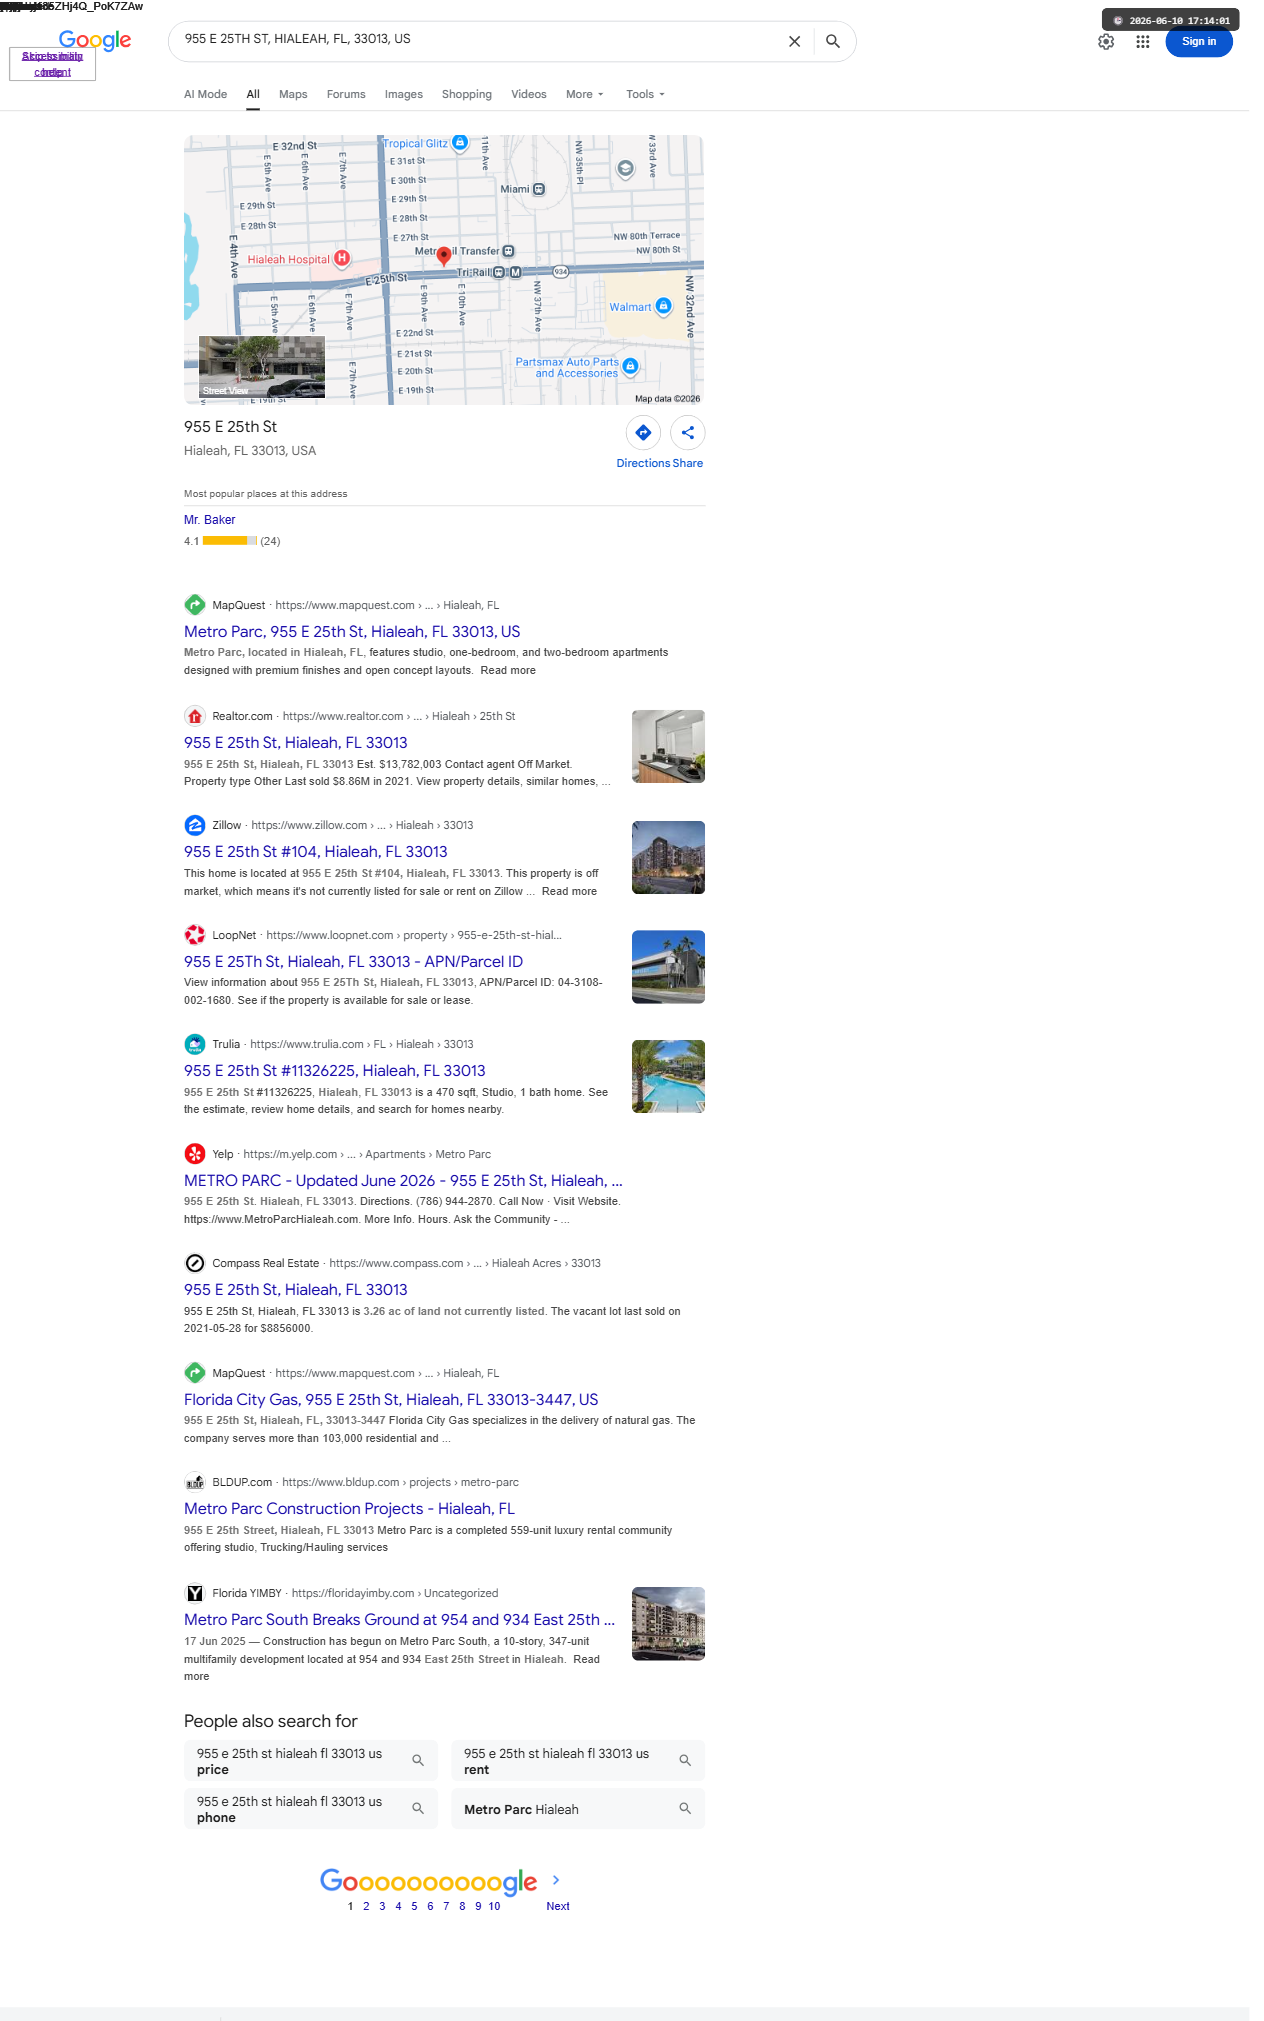
Task: Go to results page 10
Action: 494,1906
